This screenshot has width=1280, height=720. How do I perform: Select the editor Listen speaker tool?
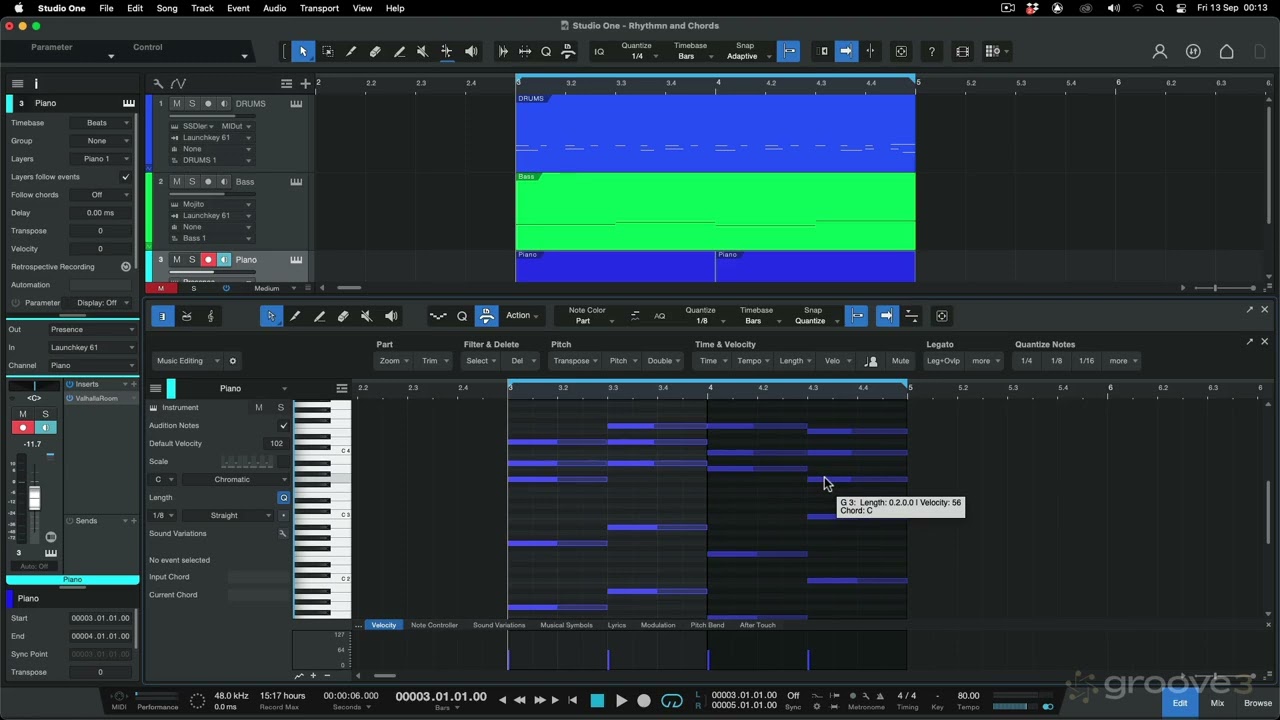click(x=391, y=316)
